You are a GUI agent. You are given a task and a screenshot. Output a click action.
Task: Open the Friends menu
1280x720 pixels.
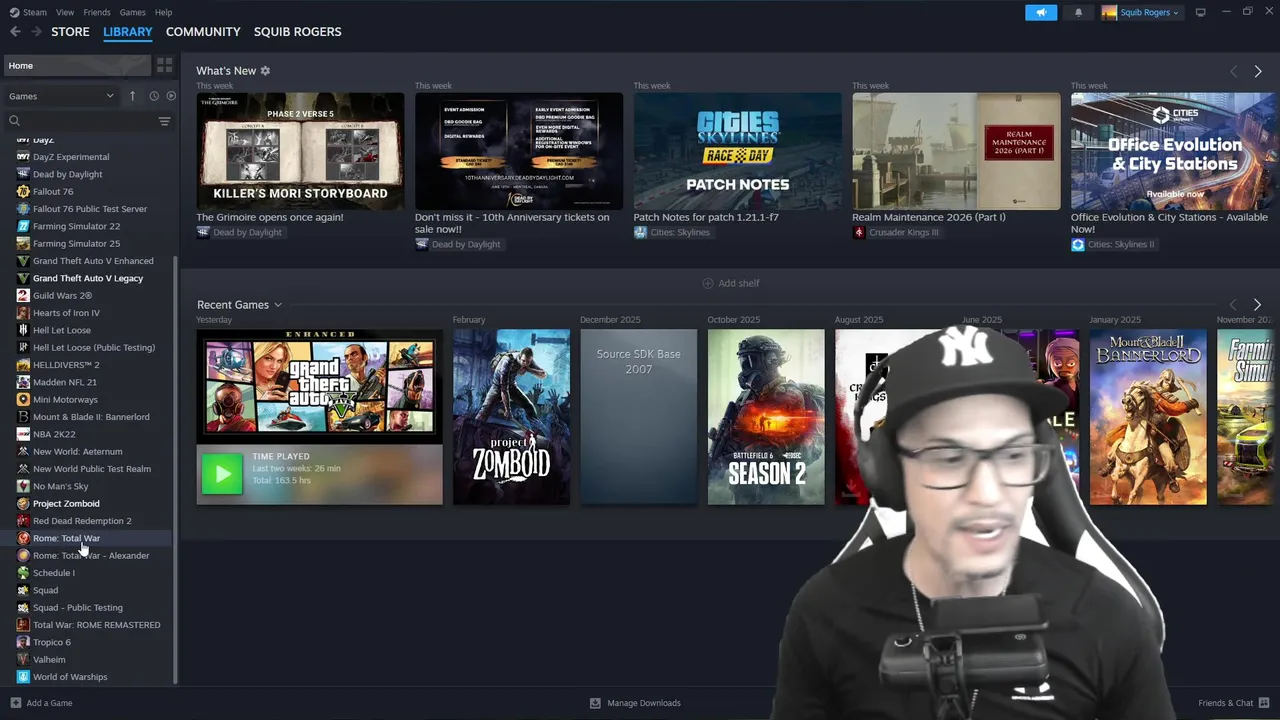click(97, 12)
